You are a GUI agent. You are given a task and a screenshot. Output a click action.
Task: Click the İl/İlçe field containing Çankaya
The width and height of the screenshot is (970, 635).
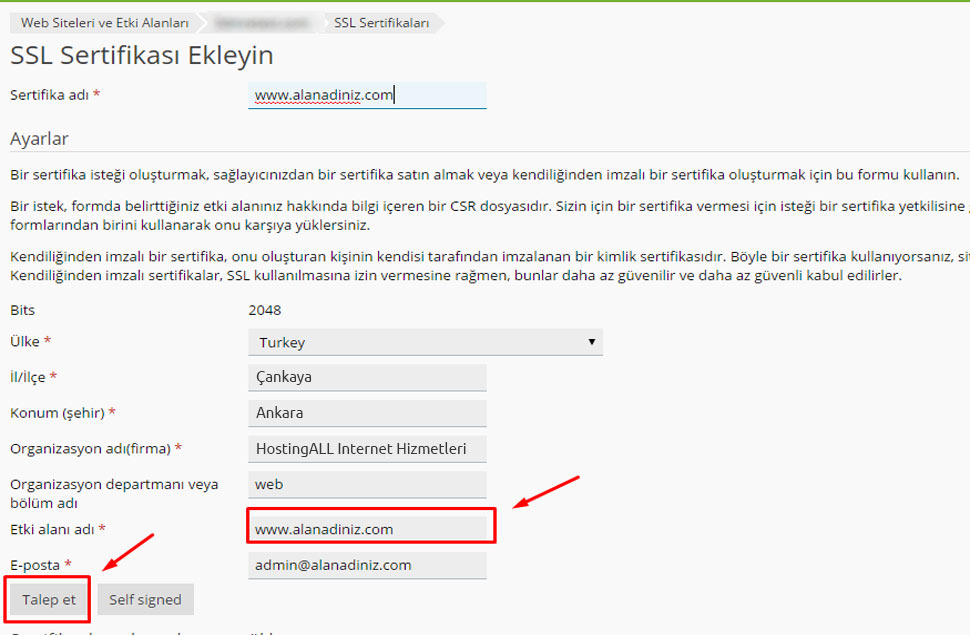coord(366,377)
